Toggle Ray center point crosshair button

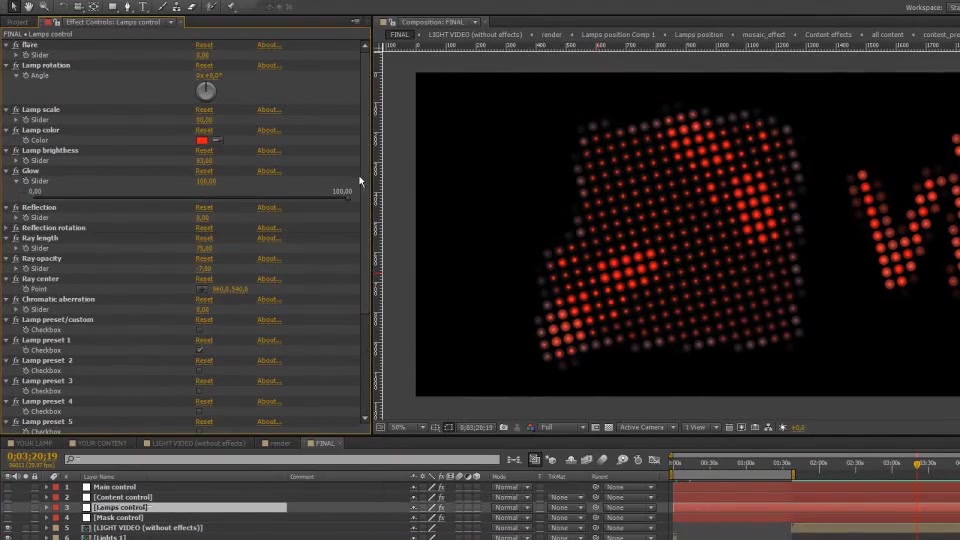coord(202,289)
